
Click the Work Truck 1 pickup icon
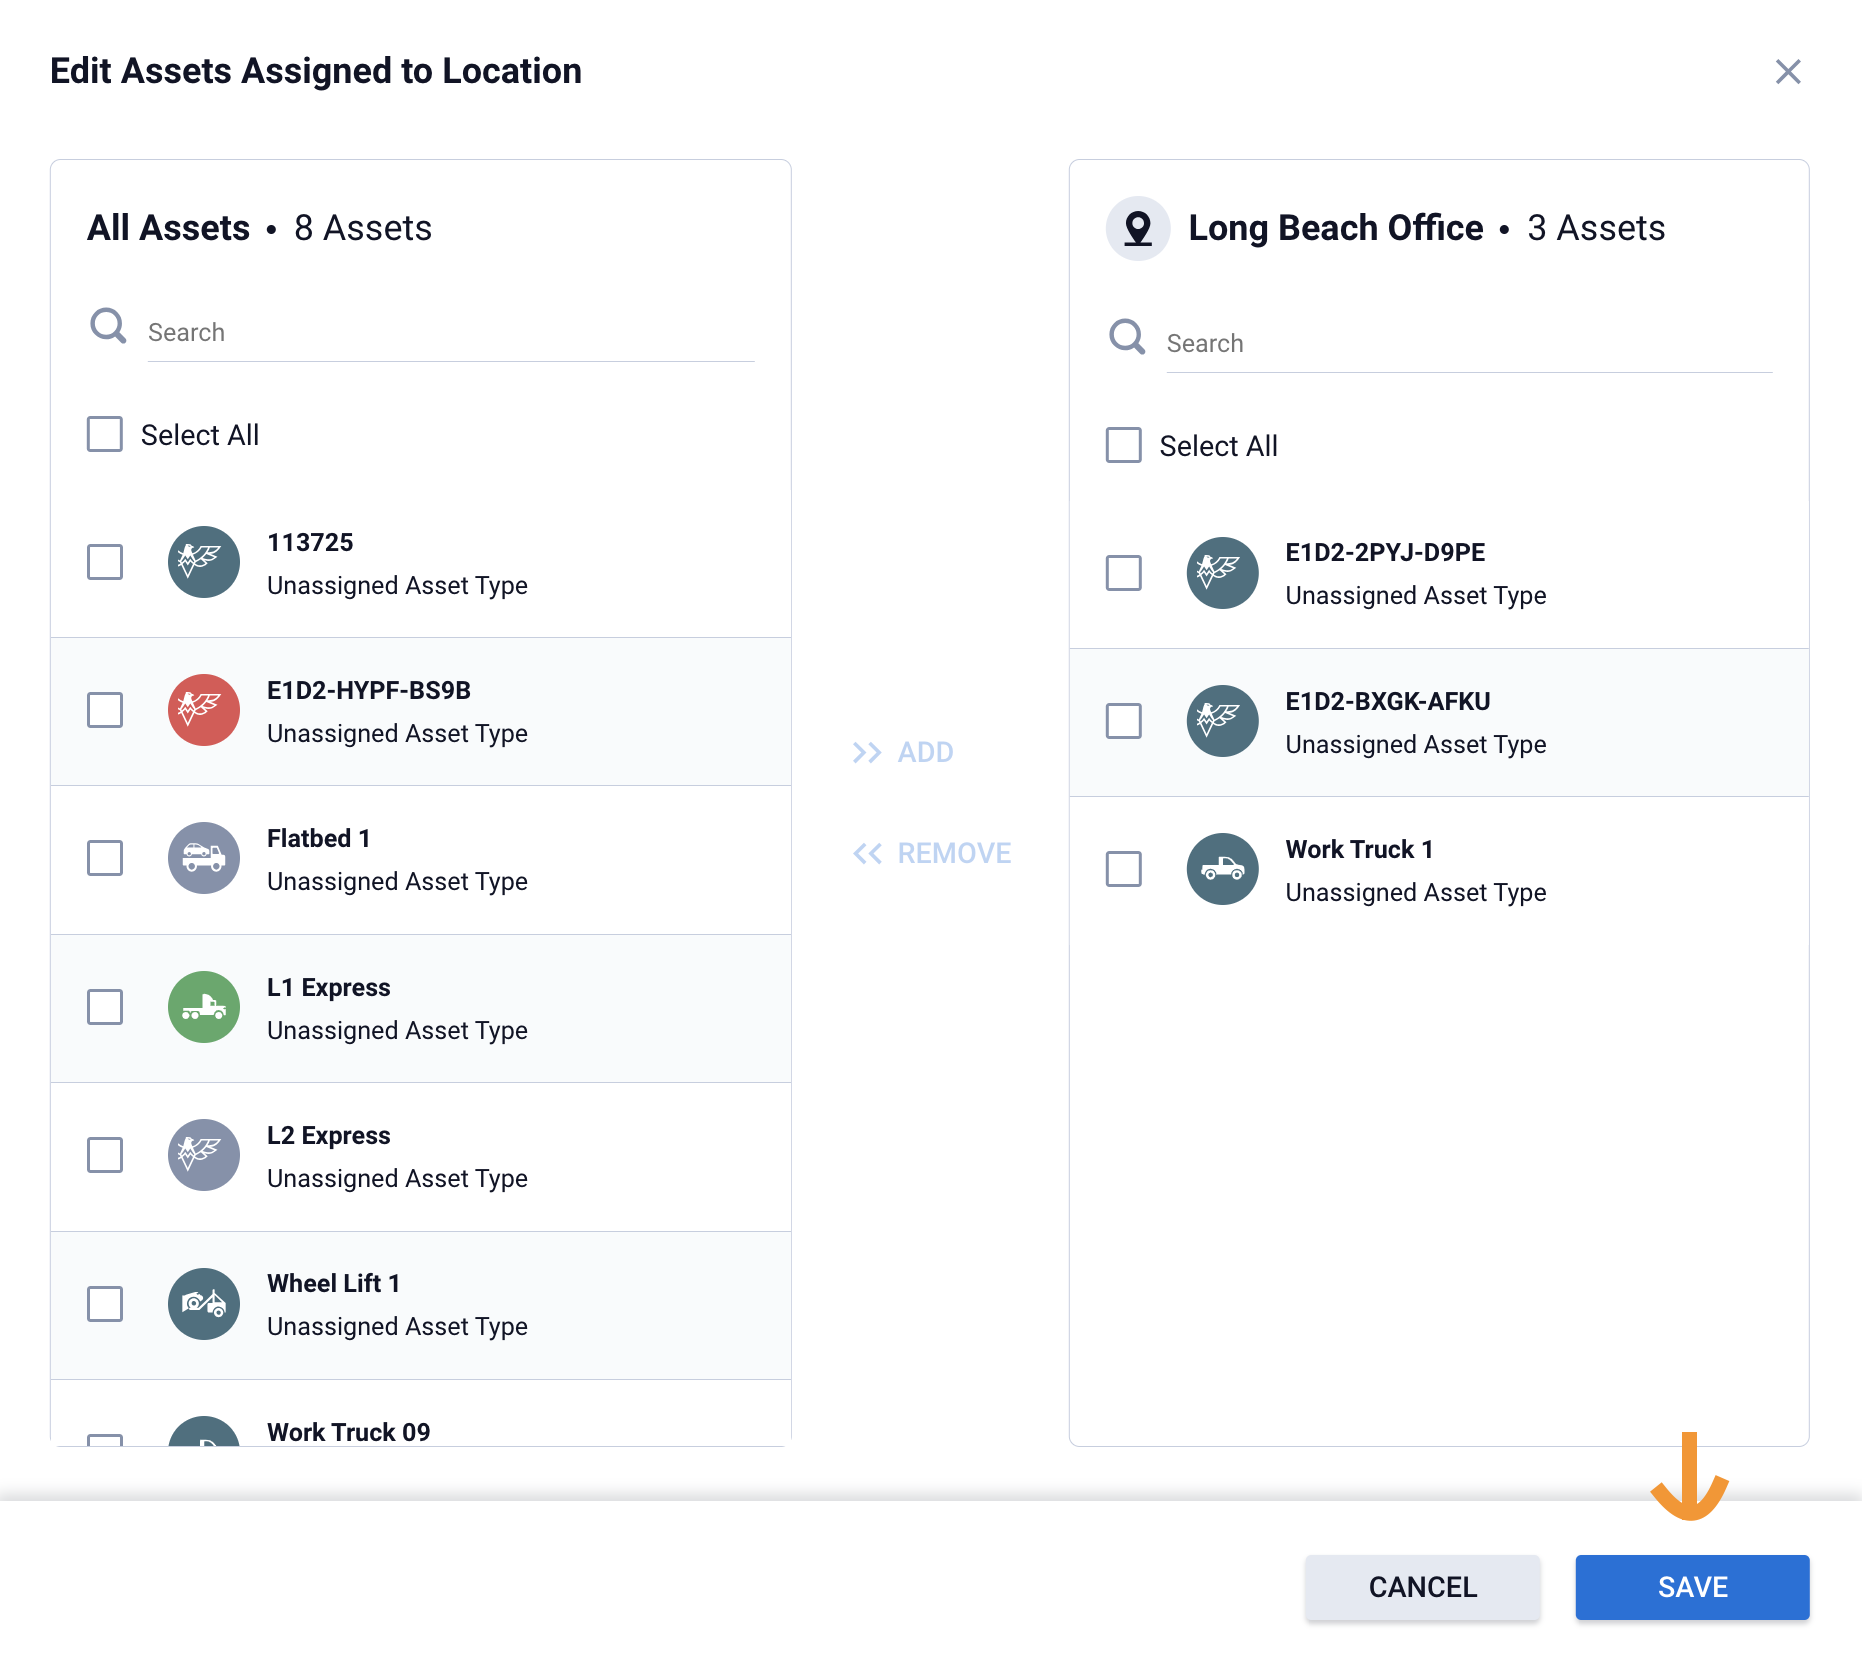1222,869
